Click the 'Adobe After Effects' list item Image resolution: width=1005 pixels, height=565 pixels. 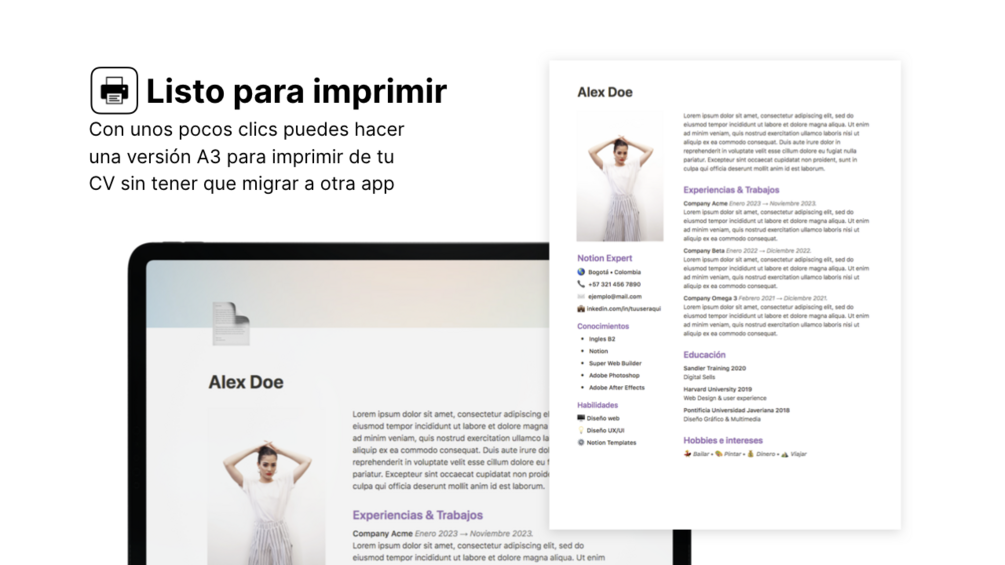point(617,388)
